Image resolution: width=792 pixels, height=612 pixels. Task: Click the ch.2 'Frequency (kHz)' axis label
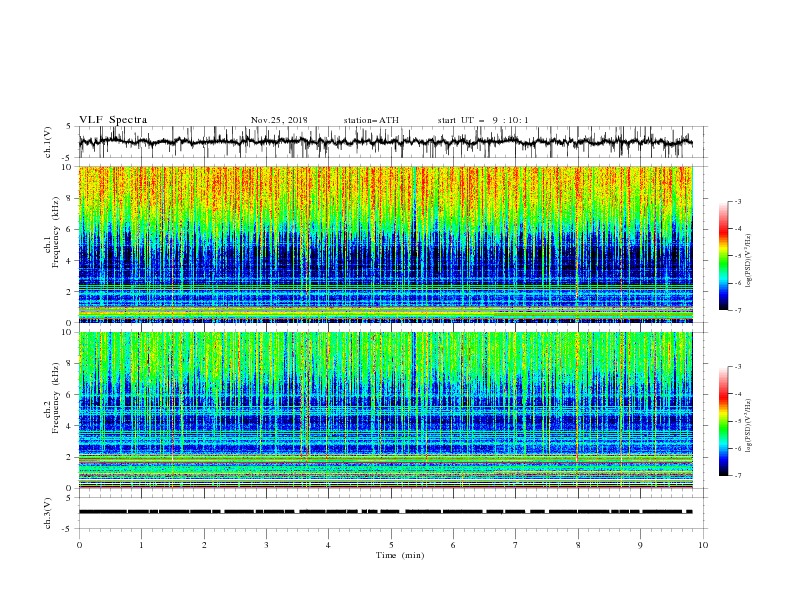click(56, 398)
